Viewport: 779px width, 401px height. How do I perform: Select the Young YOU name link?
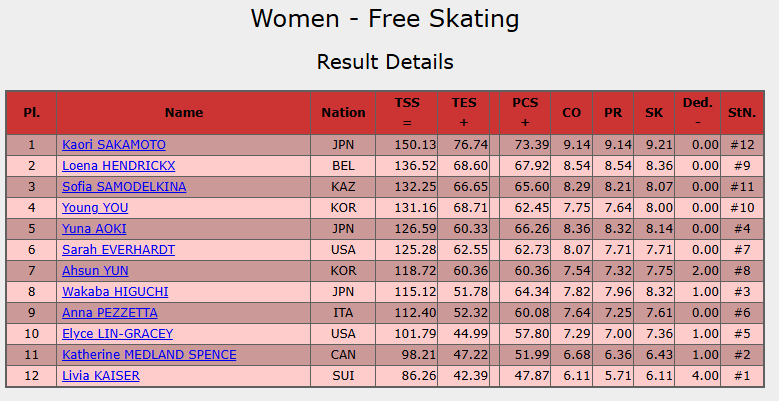coord(95,208)
